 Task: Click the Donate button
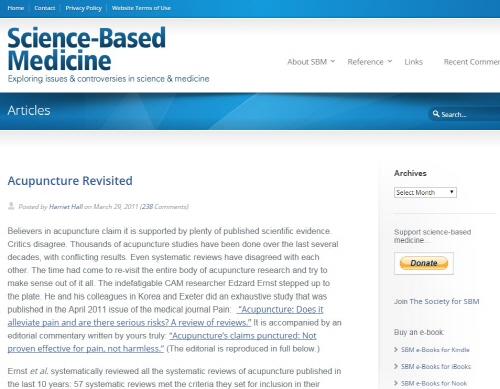coord(424,263)
